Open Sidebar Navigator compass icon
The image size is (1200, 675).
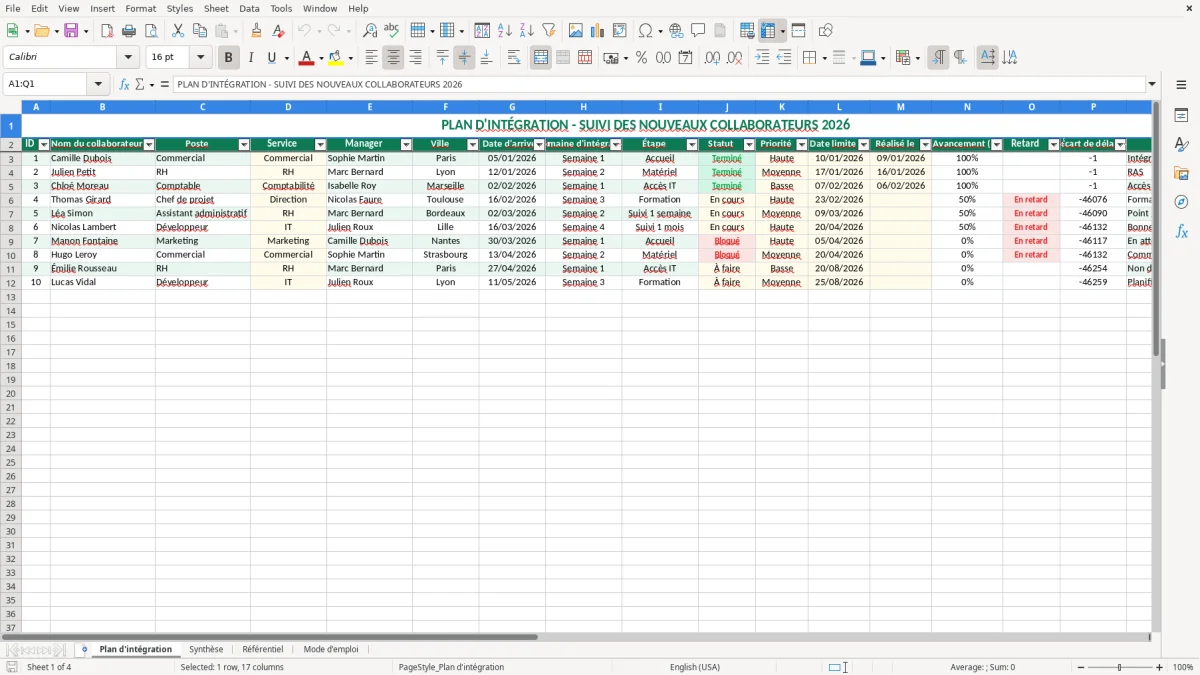pyautogui.click(x=1182, y=202)
